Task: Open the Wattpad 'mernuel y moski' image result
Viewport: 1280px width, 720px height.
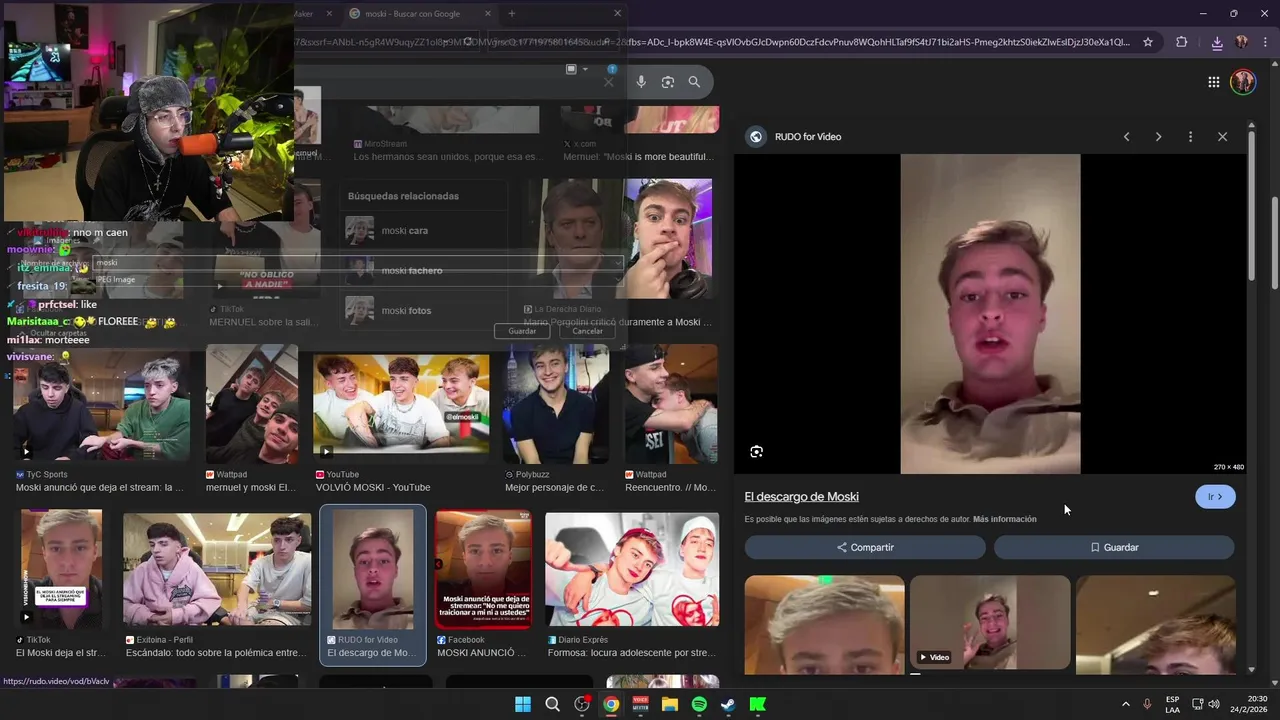Action: [x=251, y=404]
